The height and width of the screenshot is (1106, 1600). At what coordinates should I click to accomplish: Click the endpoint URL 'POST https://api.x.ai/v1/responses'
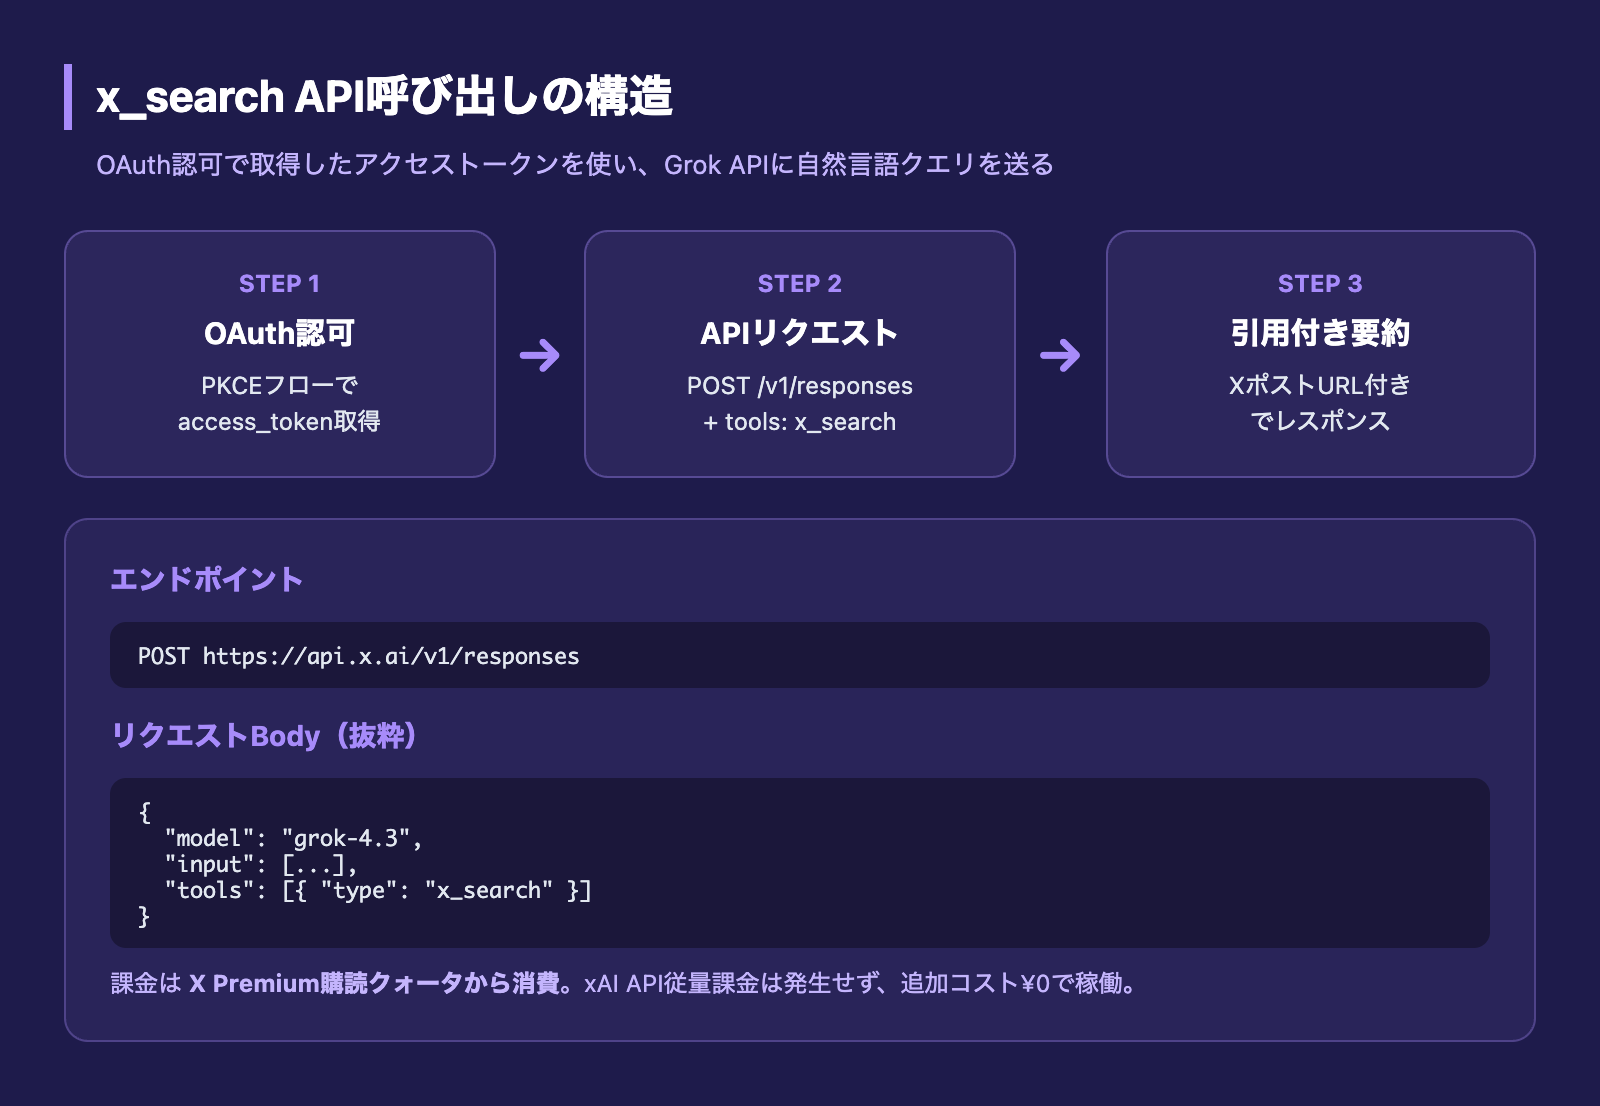pos(359,656)
